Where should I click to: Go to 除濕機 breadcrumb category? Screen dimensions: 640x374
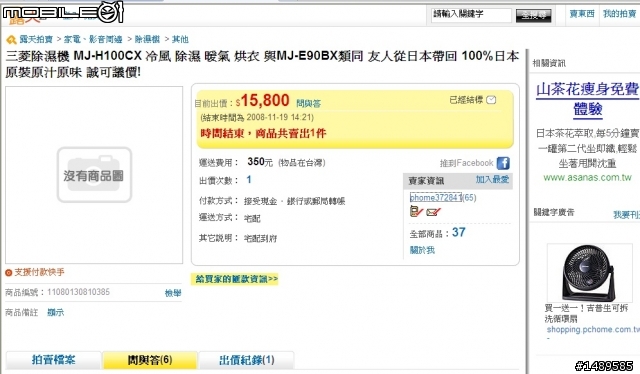[147, 39]
